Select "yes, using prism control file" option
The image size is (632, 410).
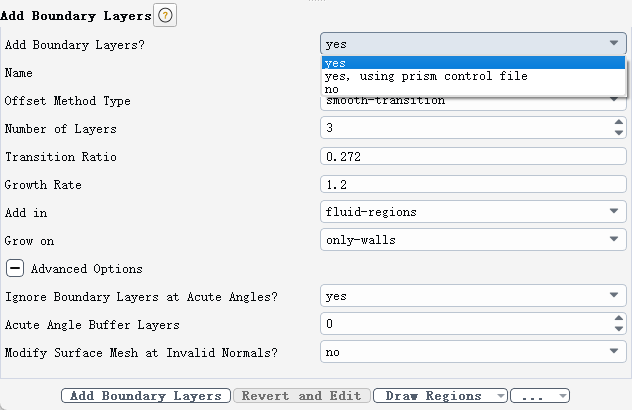point(426,76)
